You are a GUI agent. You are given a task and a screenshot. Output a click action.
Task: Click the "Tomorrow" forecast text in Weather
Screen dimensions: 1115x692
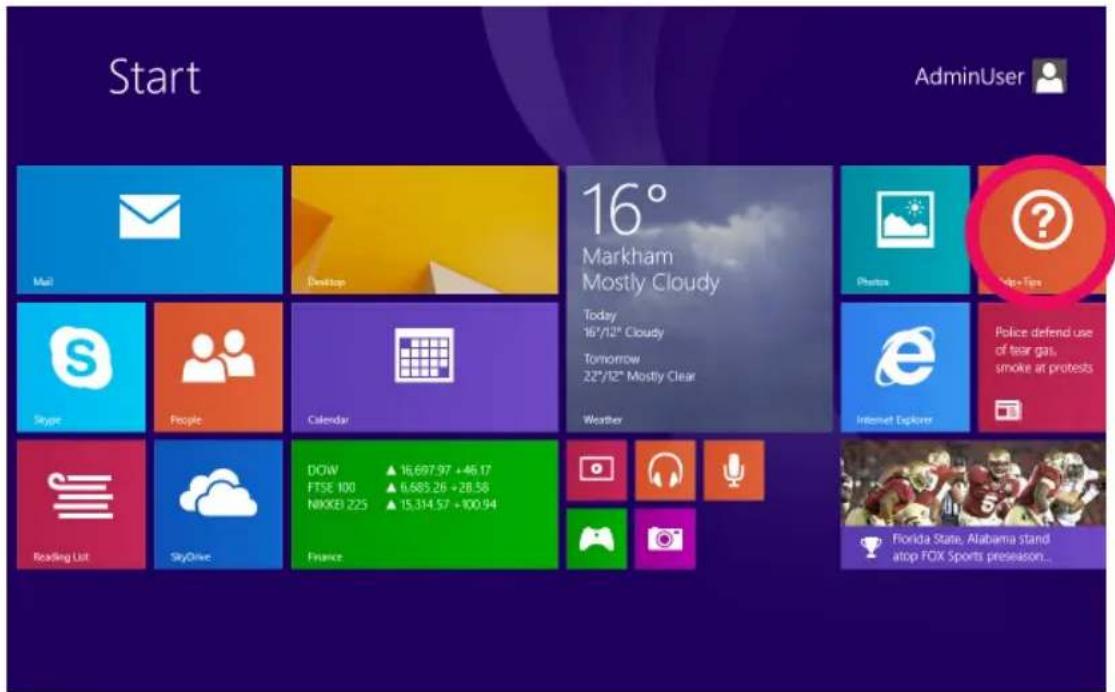[x=612, y=359]
